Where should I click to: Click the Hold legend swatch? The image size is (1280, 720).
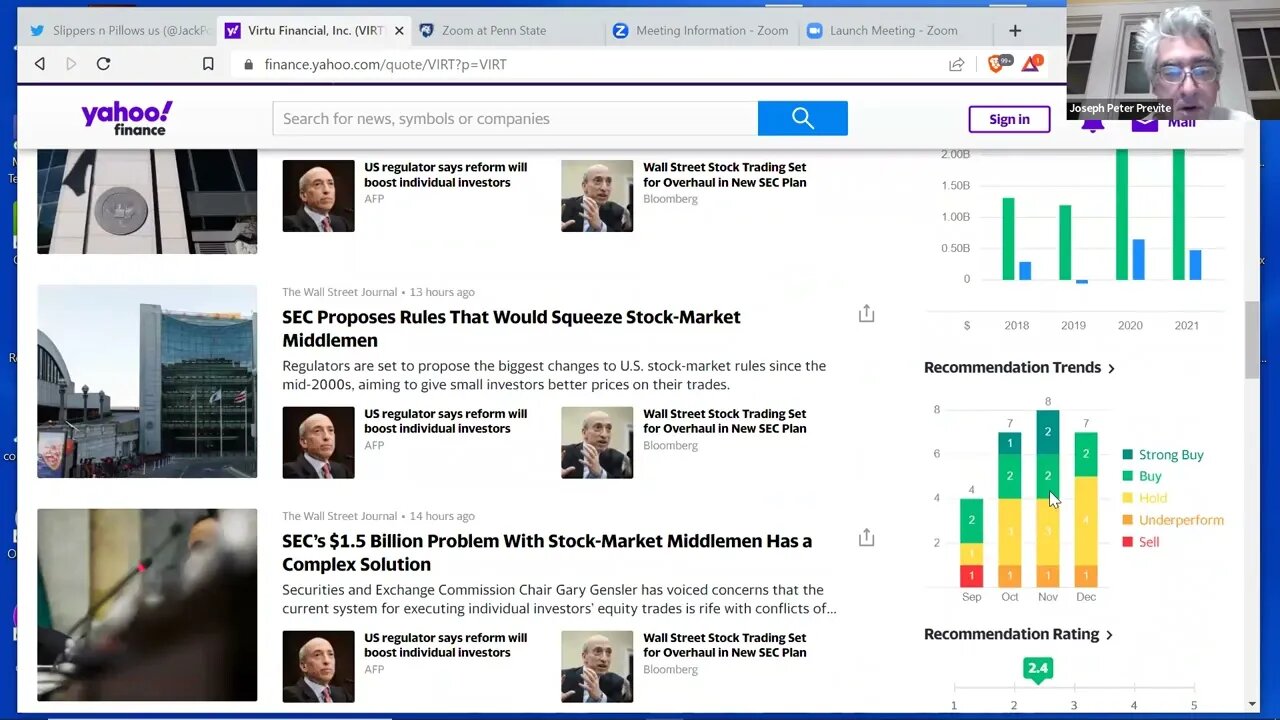[x=1128, y=498]
